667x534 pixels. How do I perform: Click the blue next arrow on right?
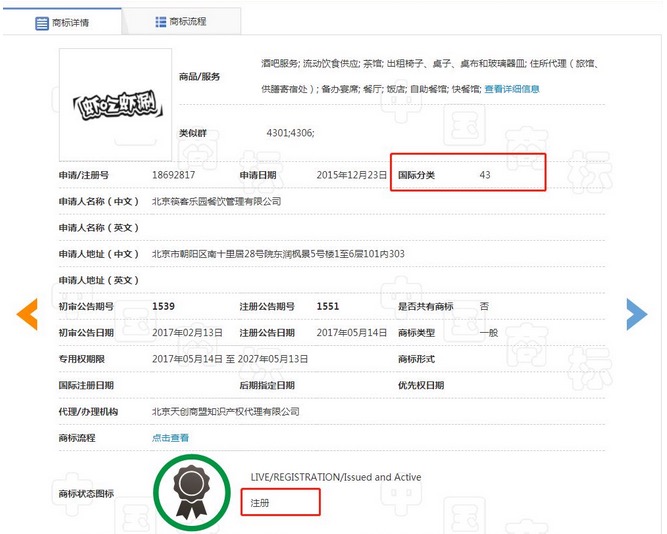tap(636, 314)
